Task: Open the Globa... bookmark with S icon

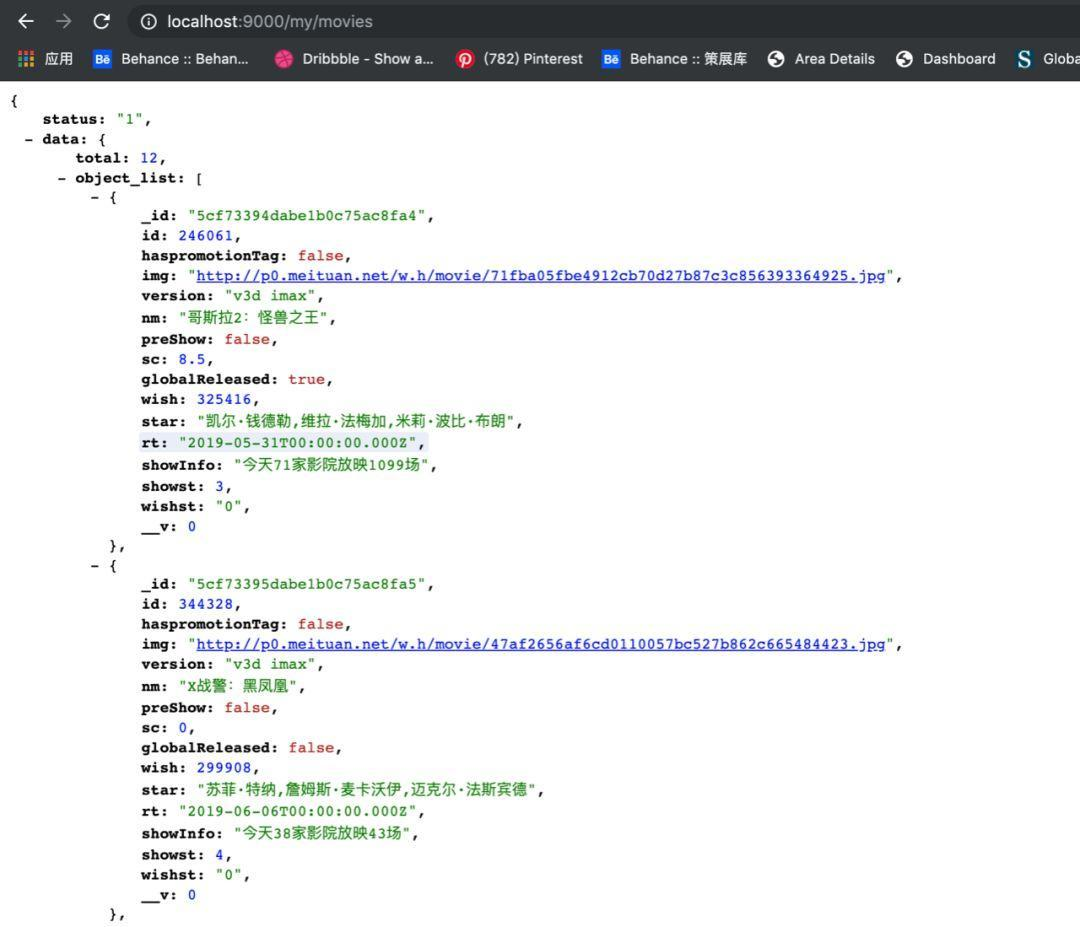Action: [1048, 59]
